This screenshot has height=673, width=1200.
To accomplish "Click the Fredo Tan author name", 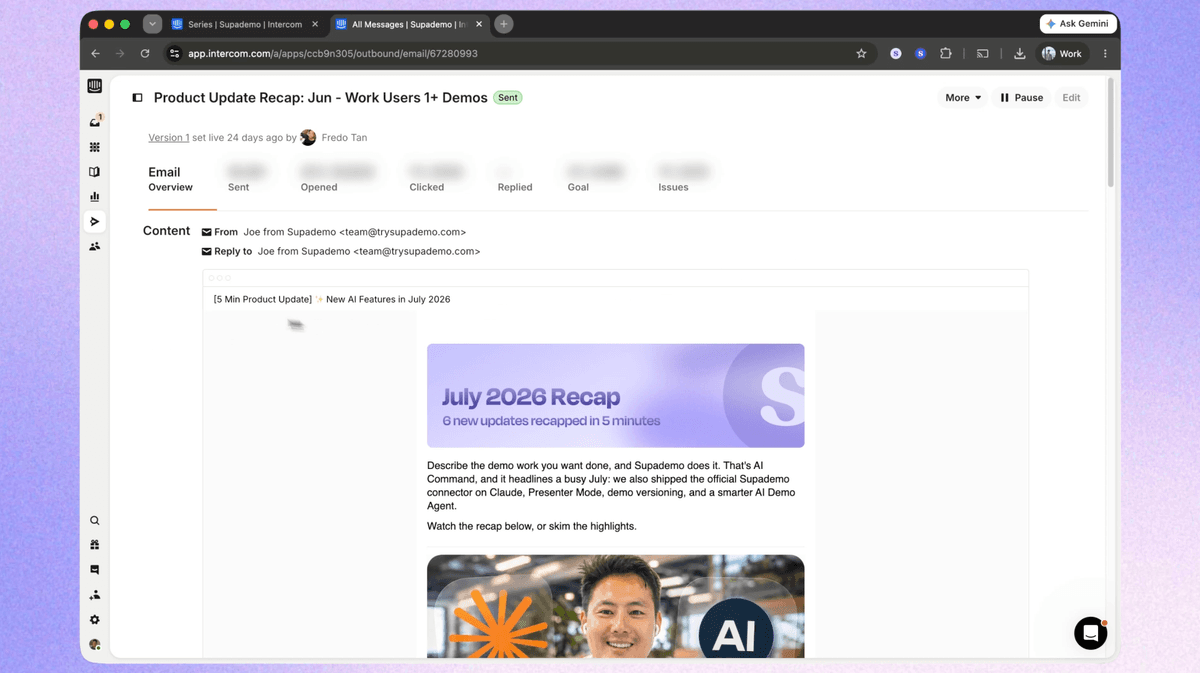I will pos(344,138).
